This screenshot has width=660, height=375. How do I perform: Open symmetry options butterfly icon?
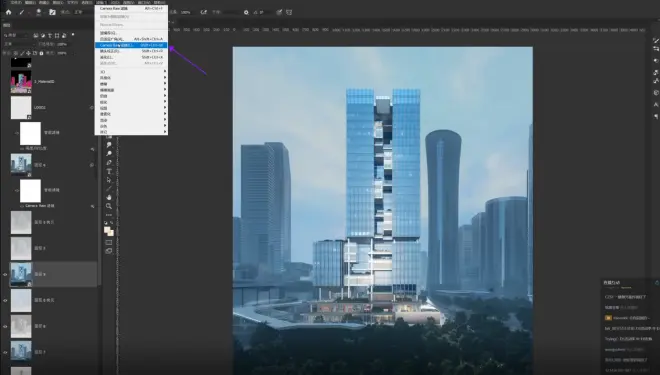click(289, 12)
